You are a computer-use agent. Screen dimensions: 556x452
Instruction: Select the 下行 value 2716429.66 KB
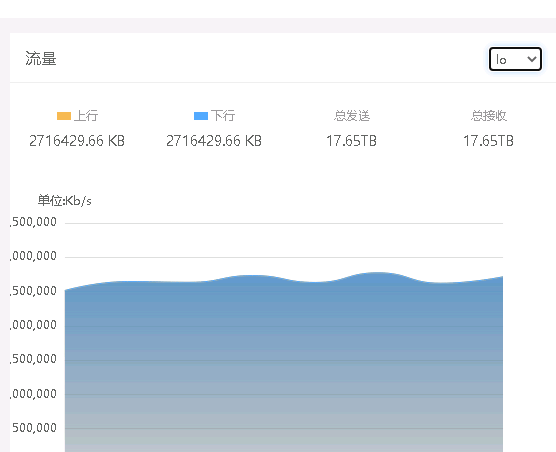(214, 141)
